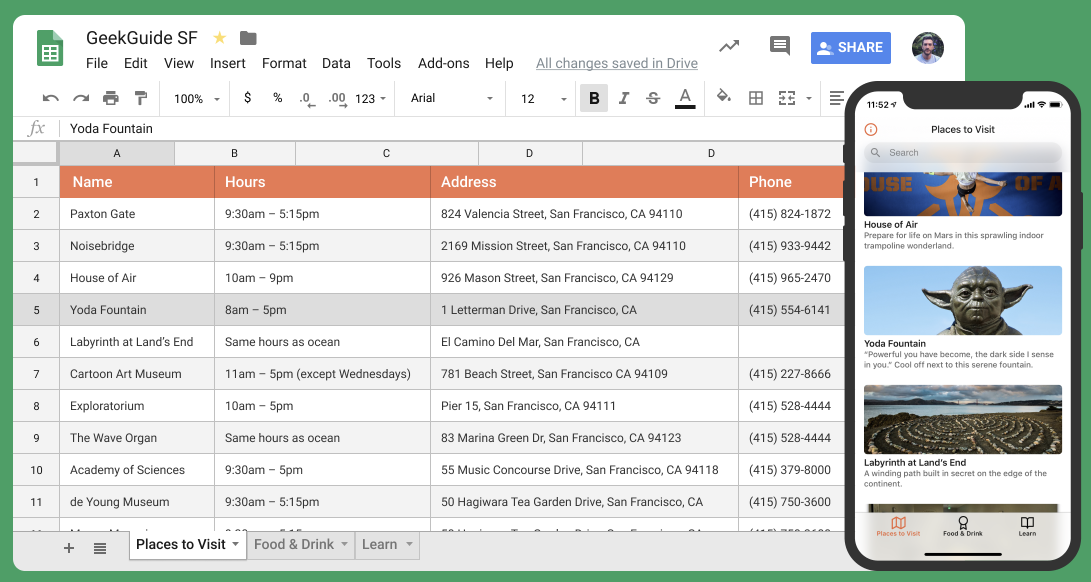Image resolution: width=1091 pixels, height=582 pixels.
Task: Tap Food & Drink tab in phone app
Action: 963,526
